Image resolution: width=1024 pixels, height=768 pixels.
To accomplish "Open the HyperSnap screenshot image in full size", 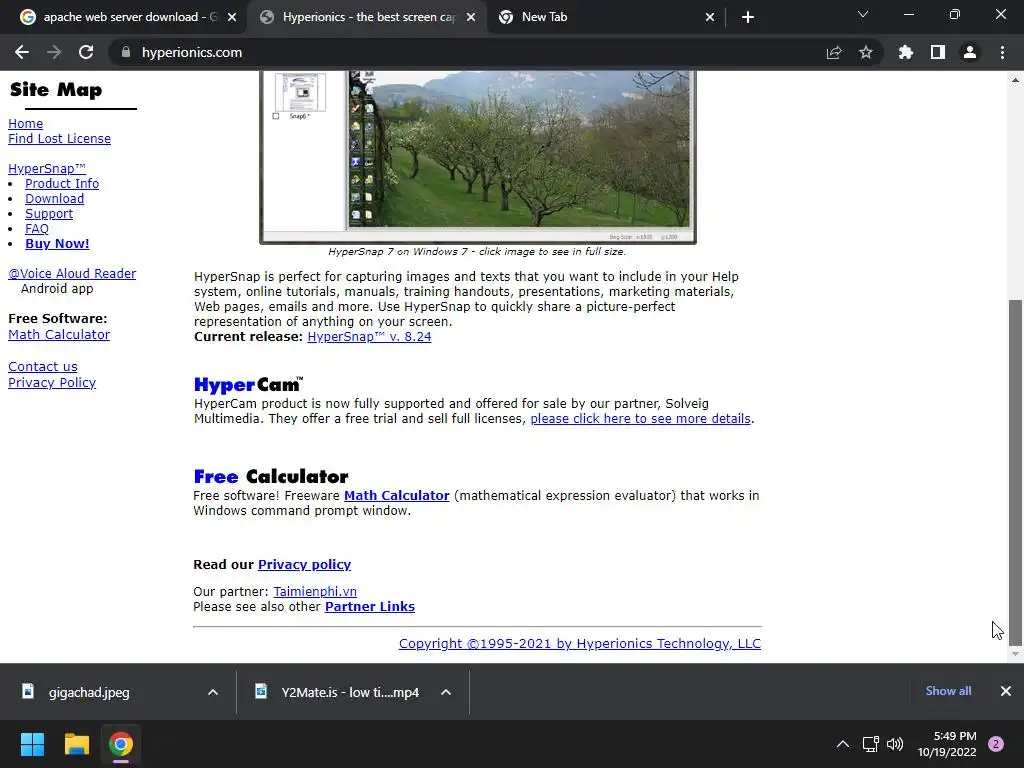I will point(478,157).
